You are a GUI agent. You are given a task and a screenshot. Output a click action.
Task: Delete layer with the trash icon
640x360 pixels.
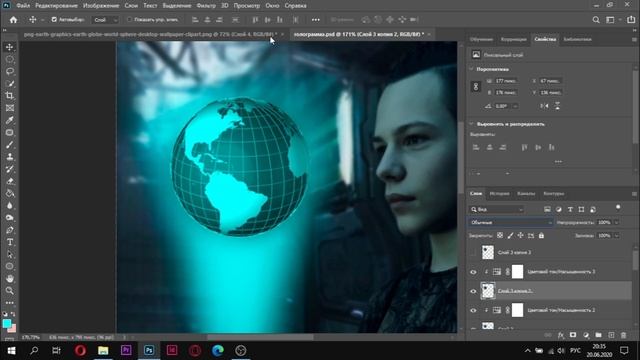624,335
